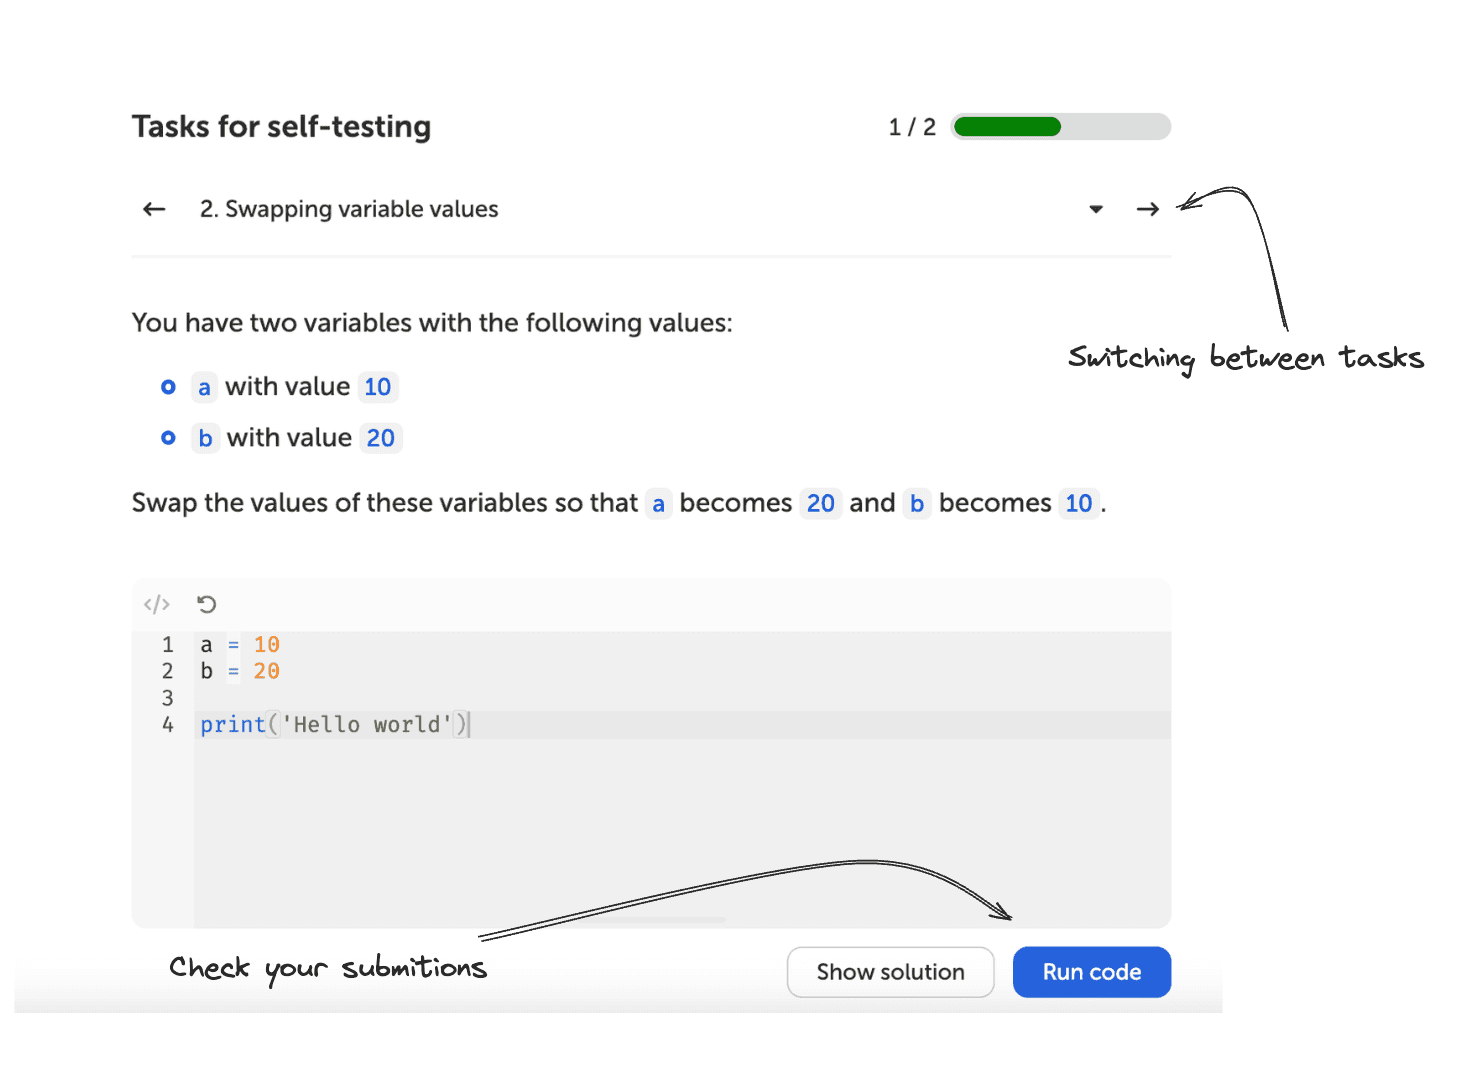The width and height of the screenshot is (1464, 1078).
Task: Open task '2. Swapping variable values'
Action: [348, 208]
